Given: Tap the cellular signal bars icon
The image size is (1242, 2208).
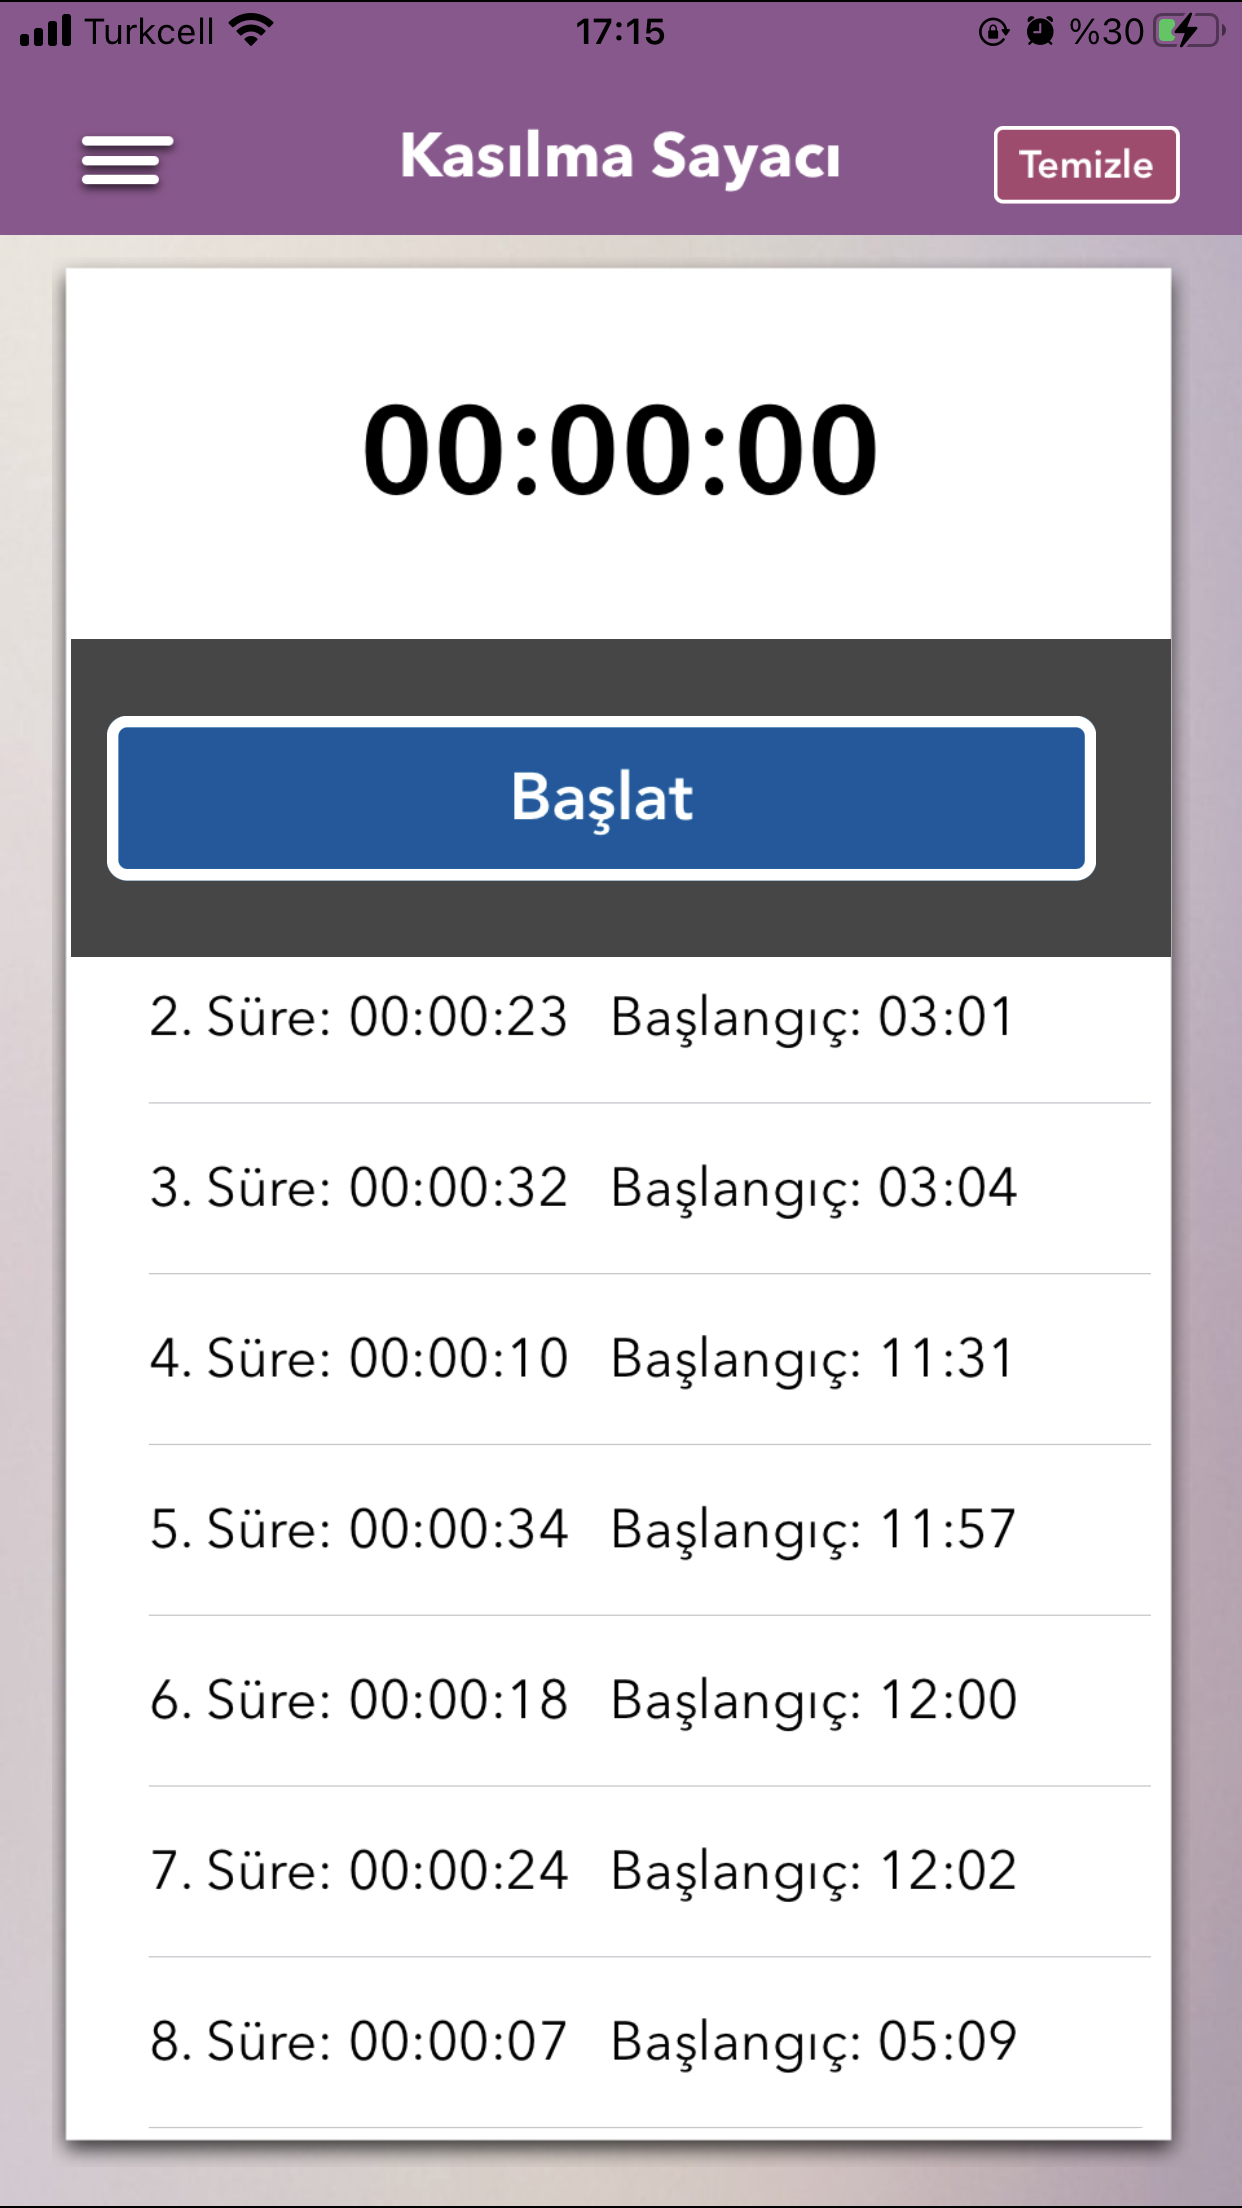Looking at the screenshot, I should tap(46, 32).
